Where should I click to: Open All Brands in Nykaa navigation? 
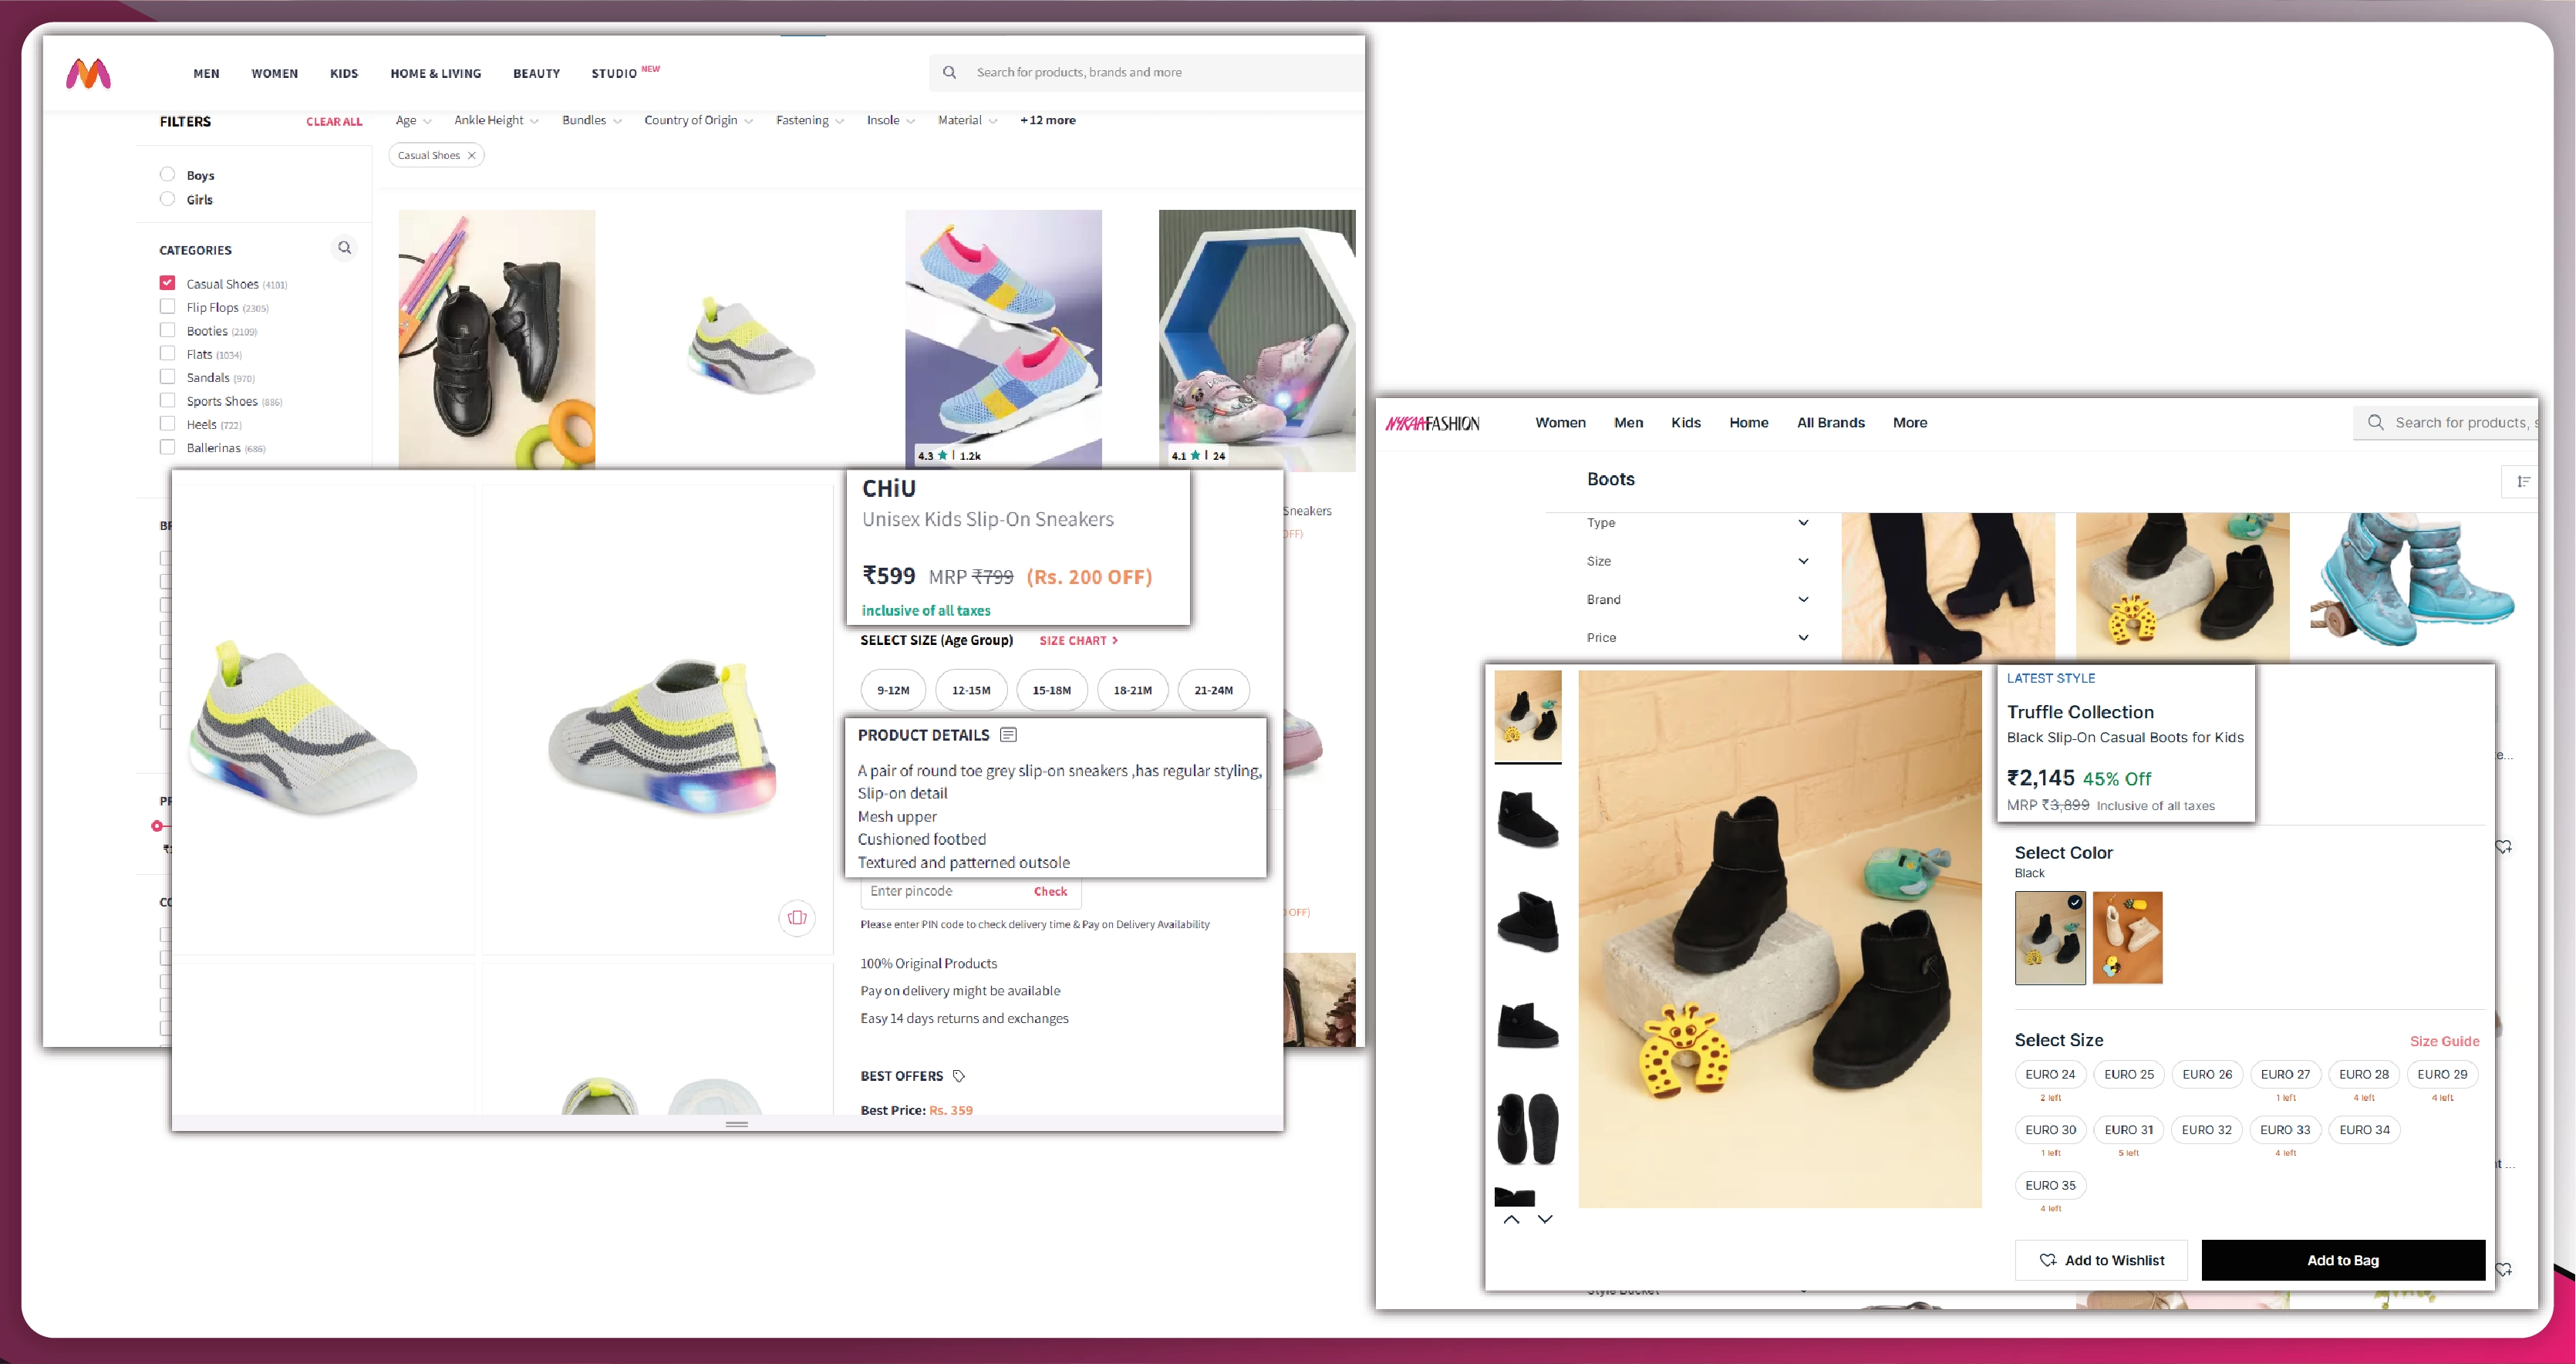(x=1830, y=422)
